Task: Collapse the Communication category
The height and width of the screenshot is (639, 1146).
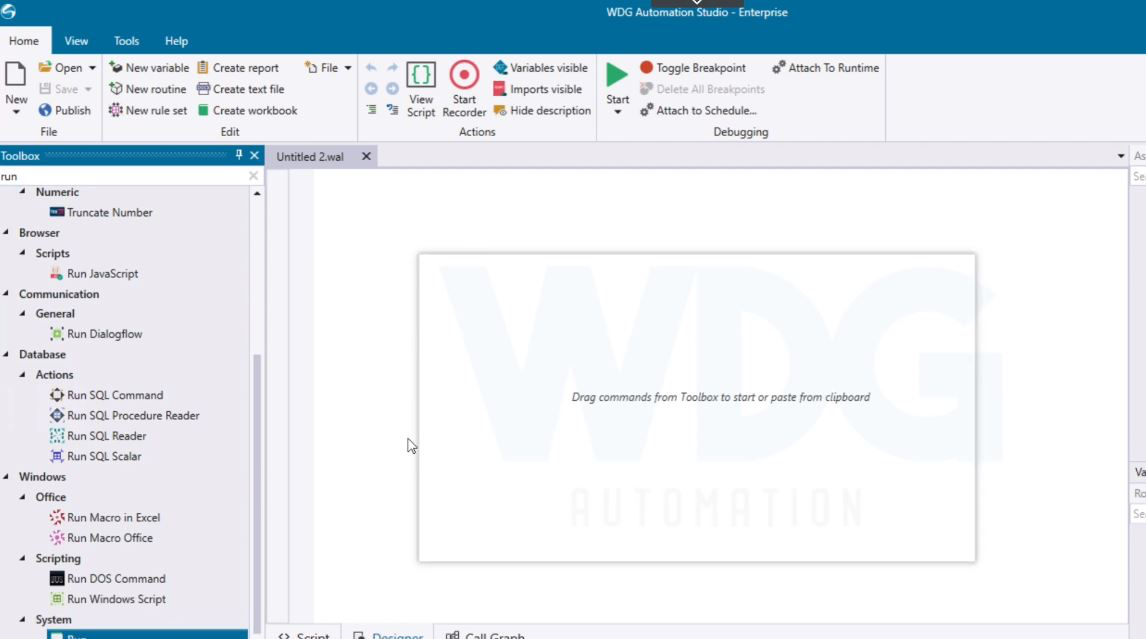Action: tap(7, 293)
